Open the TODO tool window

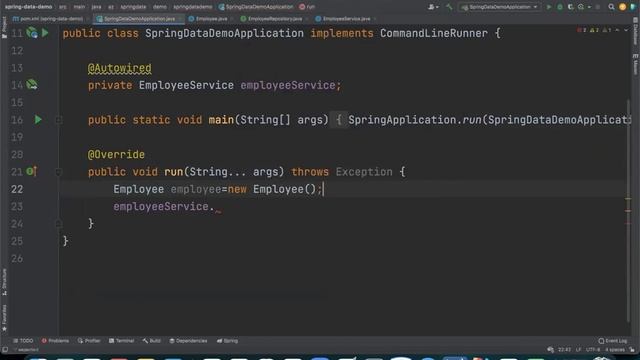click(23, 341)
